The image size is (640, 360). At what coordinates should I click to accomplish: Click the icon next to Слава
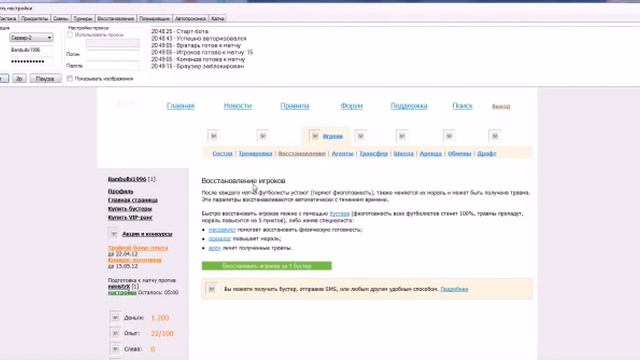coord(115,349)
